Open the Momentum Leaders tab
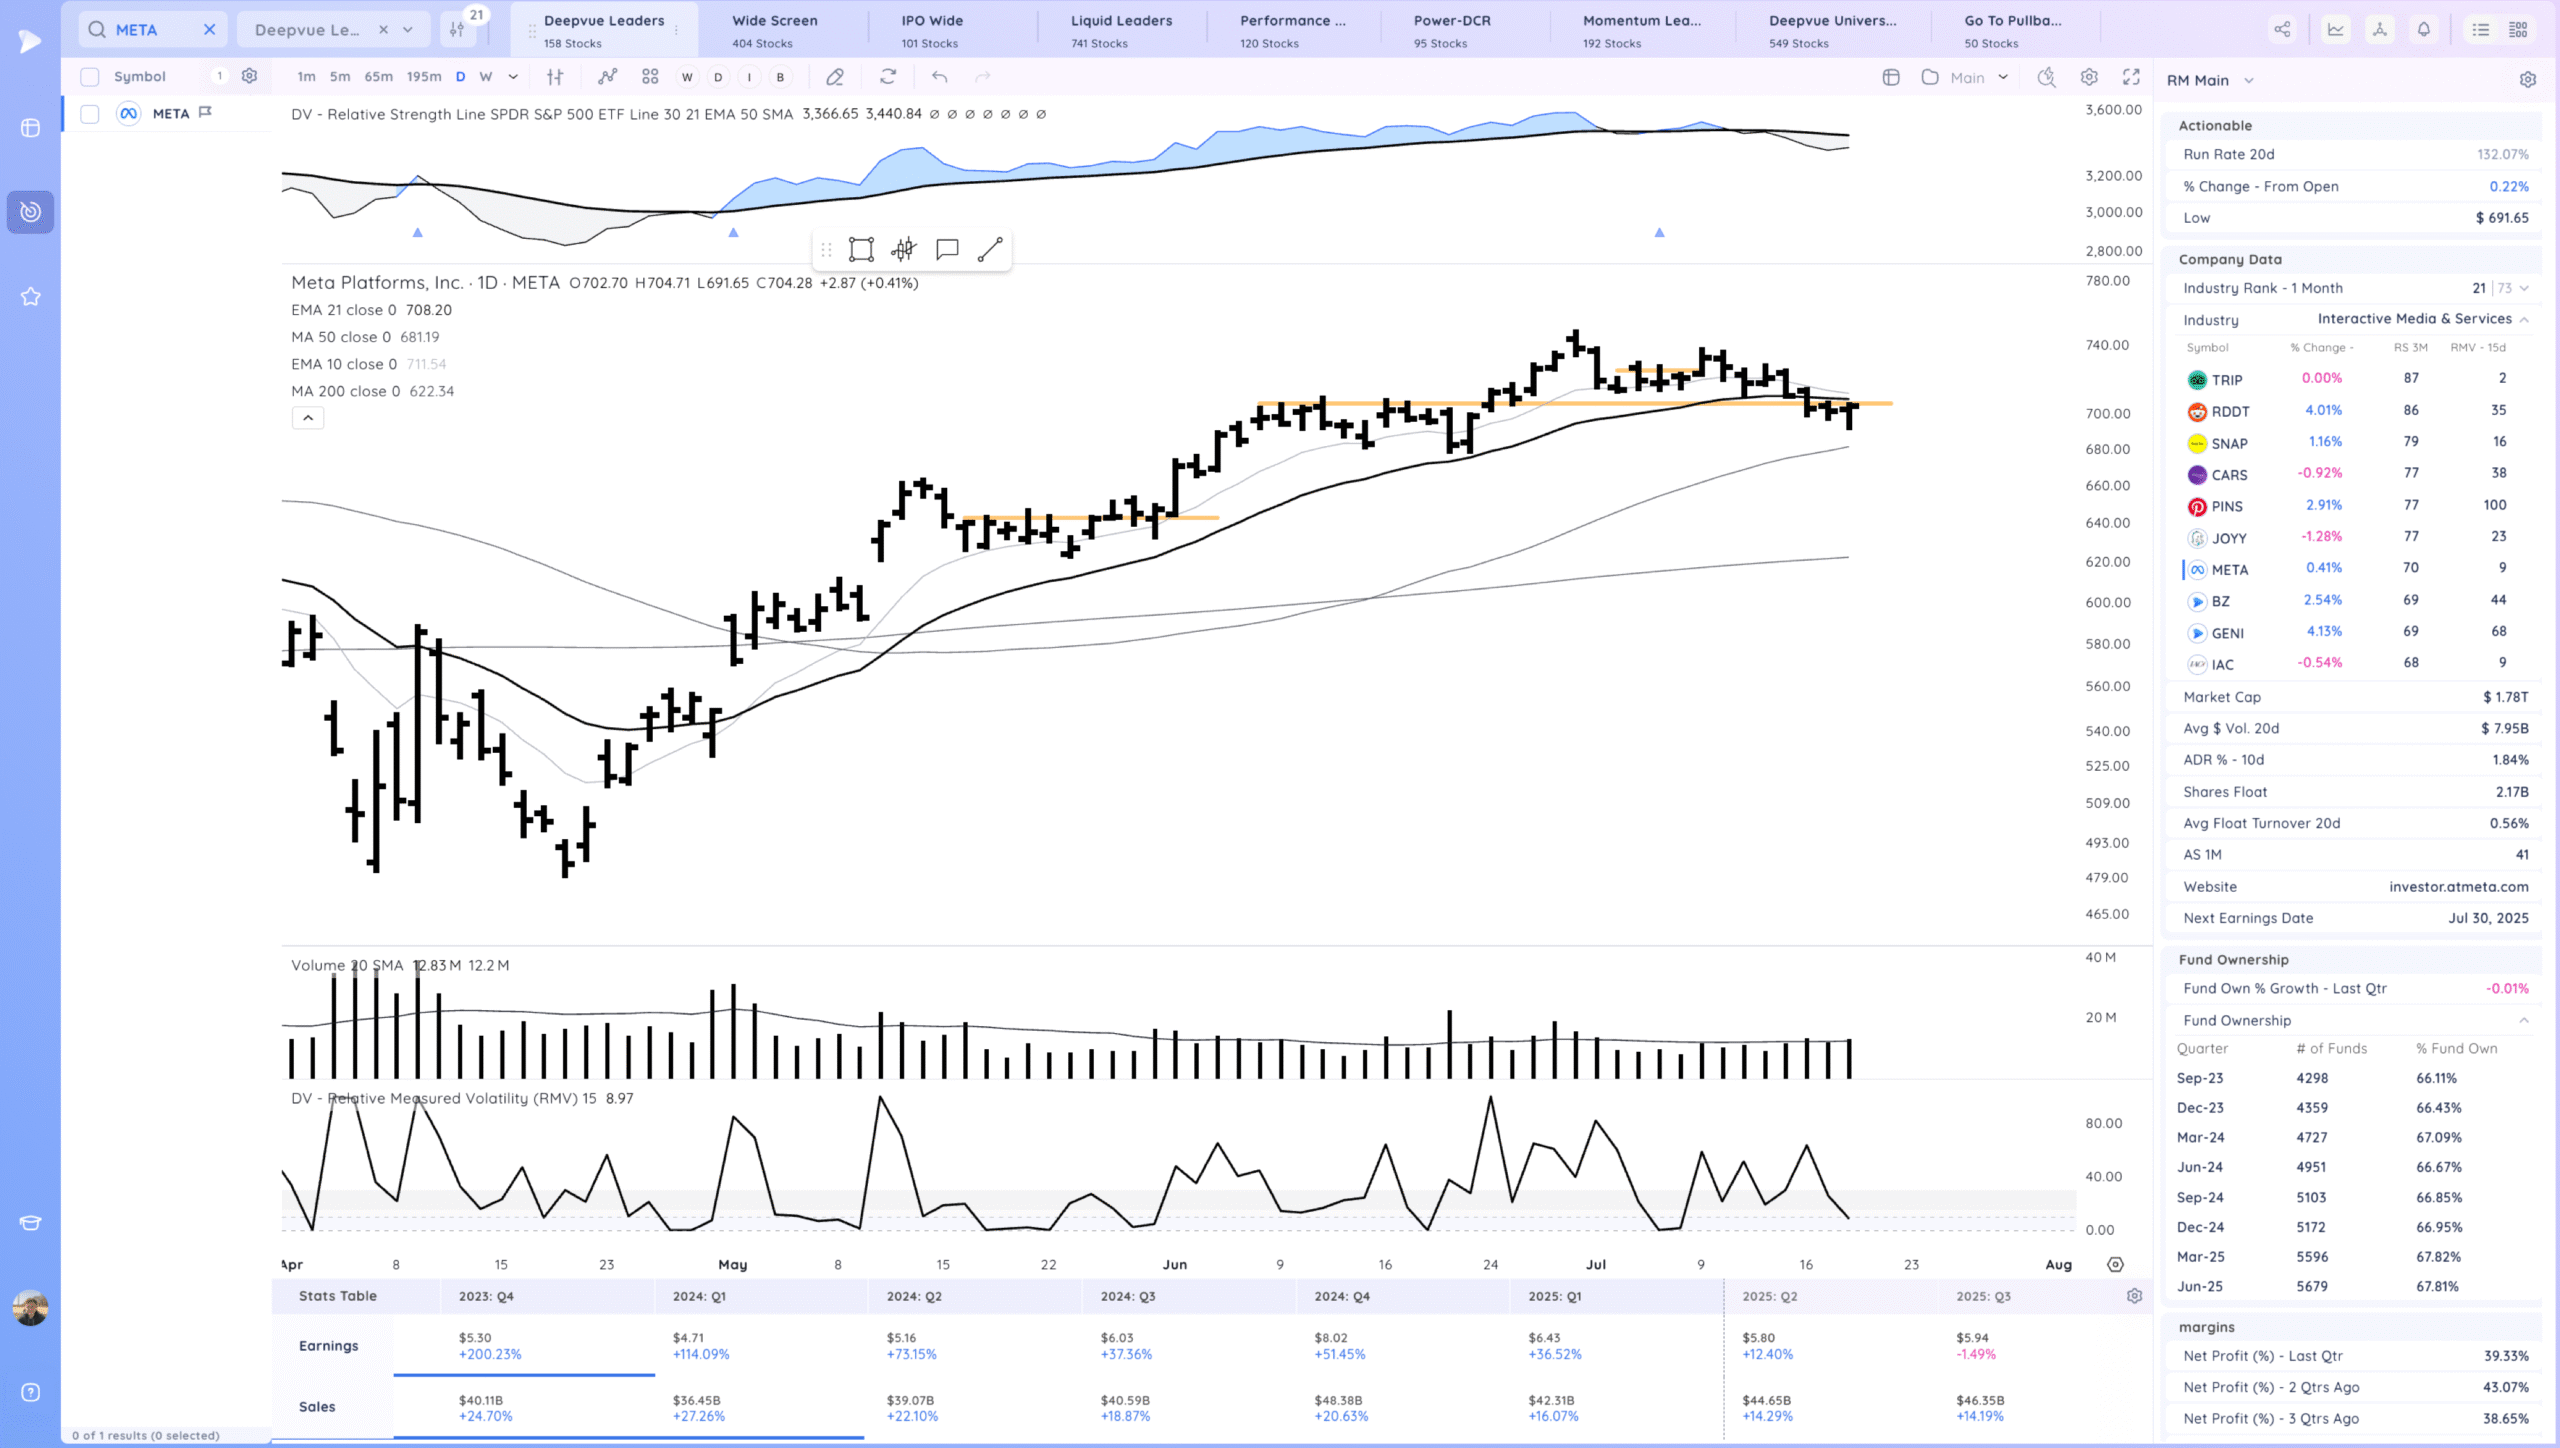 tap(1640, 30)
